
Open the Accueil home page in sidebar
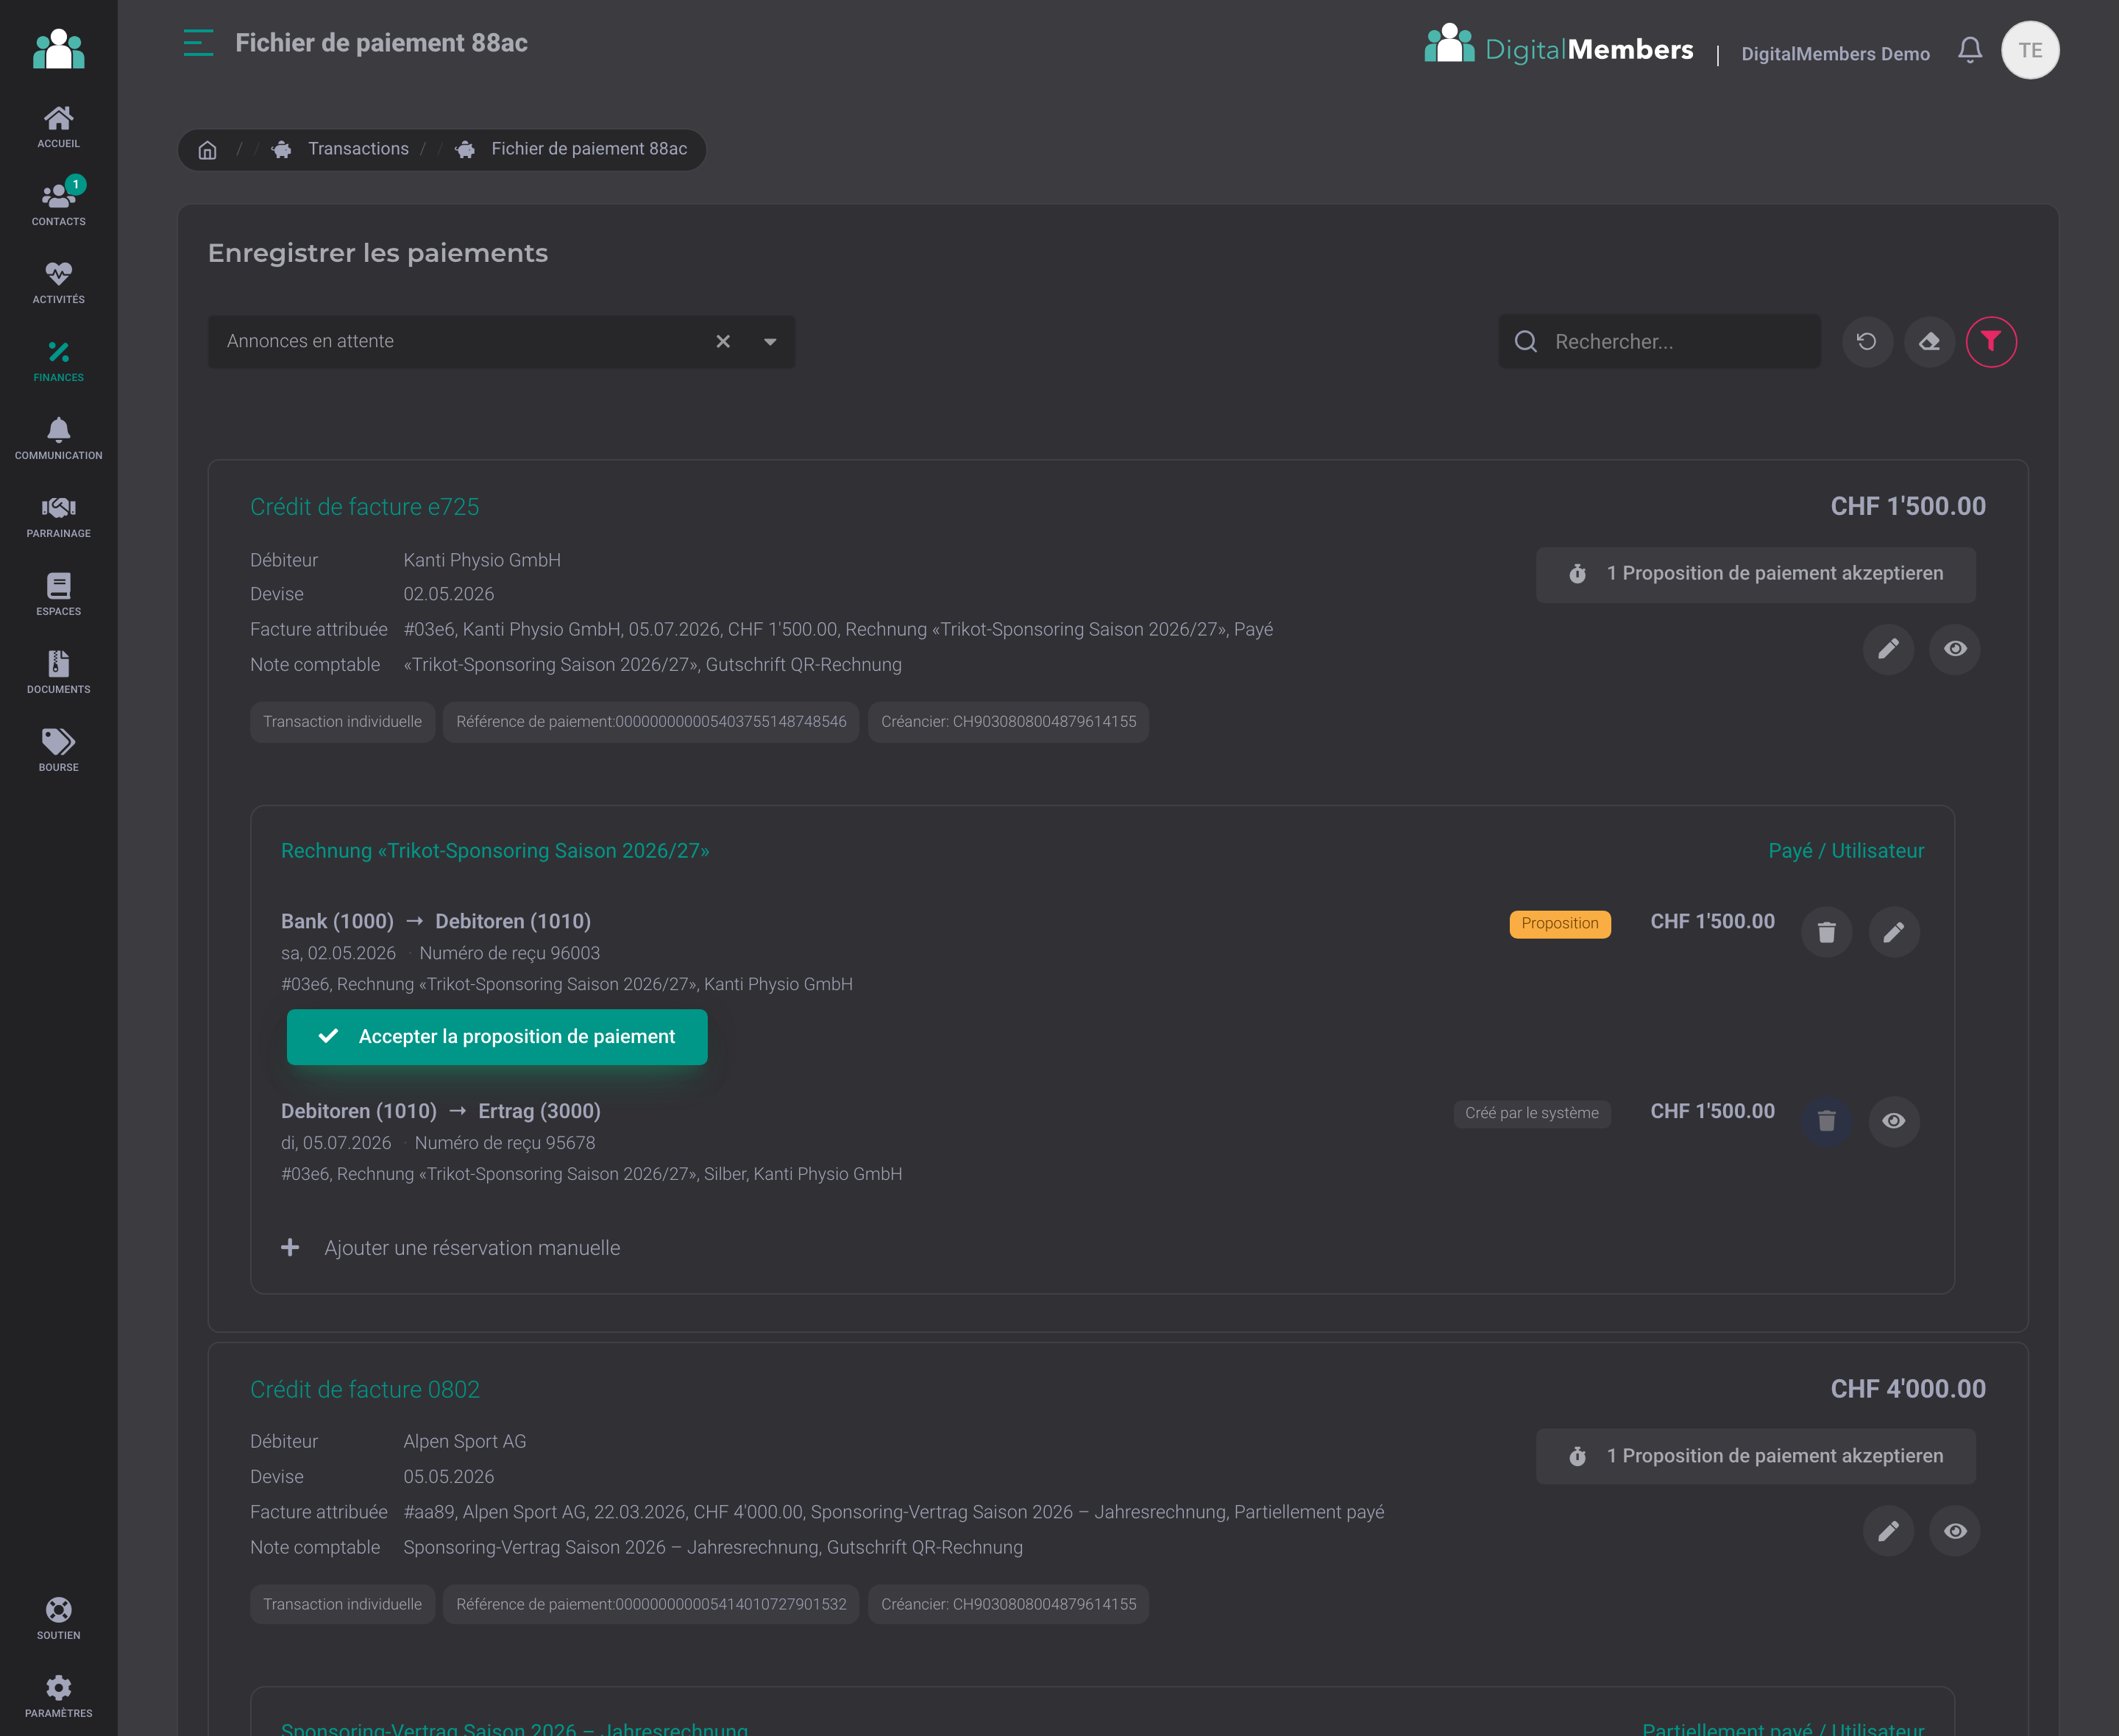tap(58, 127)
